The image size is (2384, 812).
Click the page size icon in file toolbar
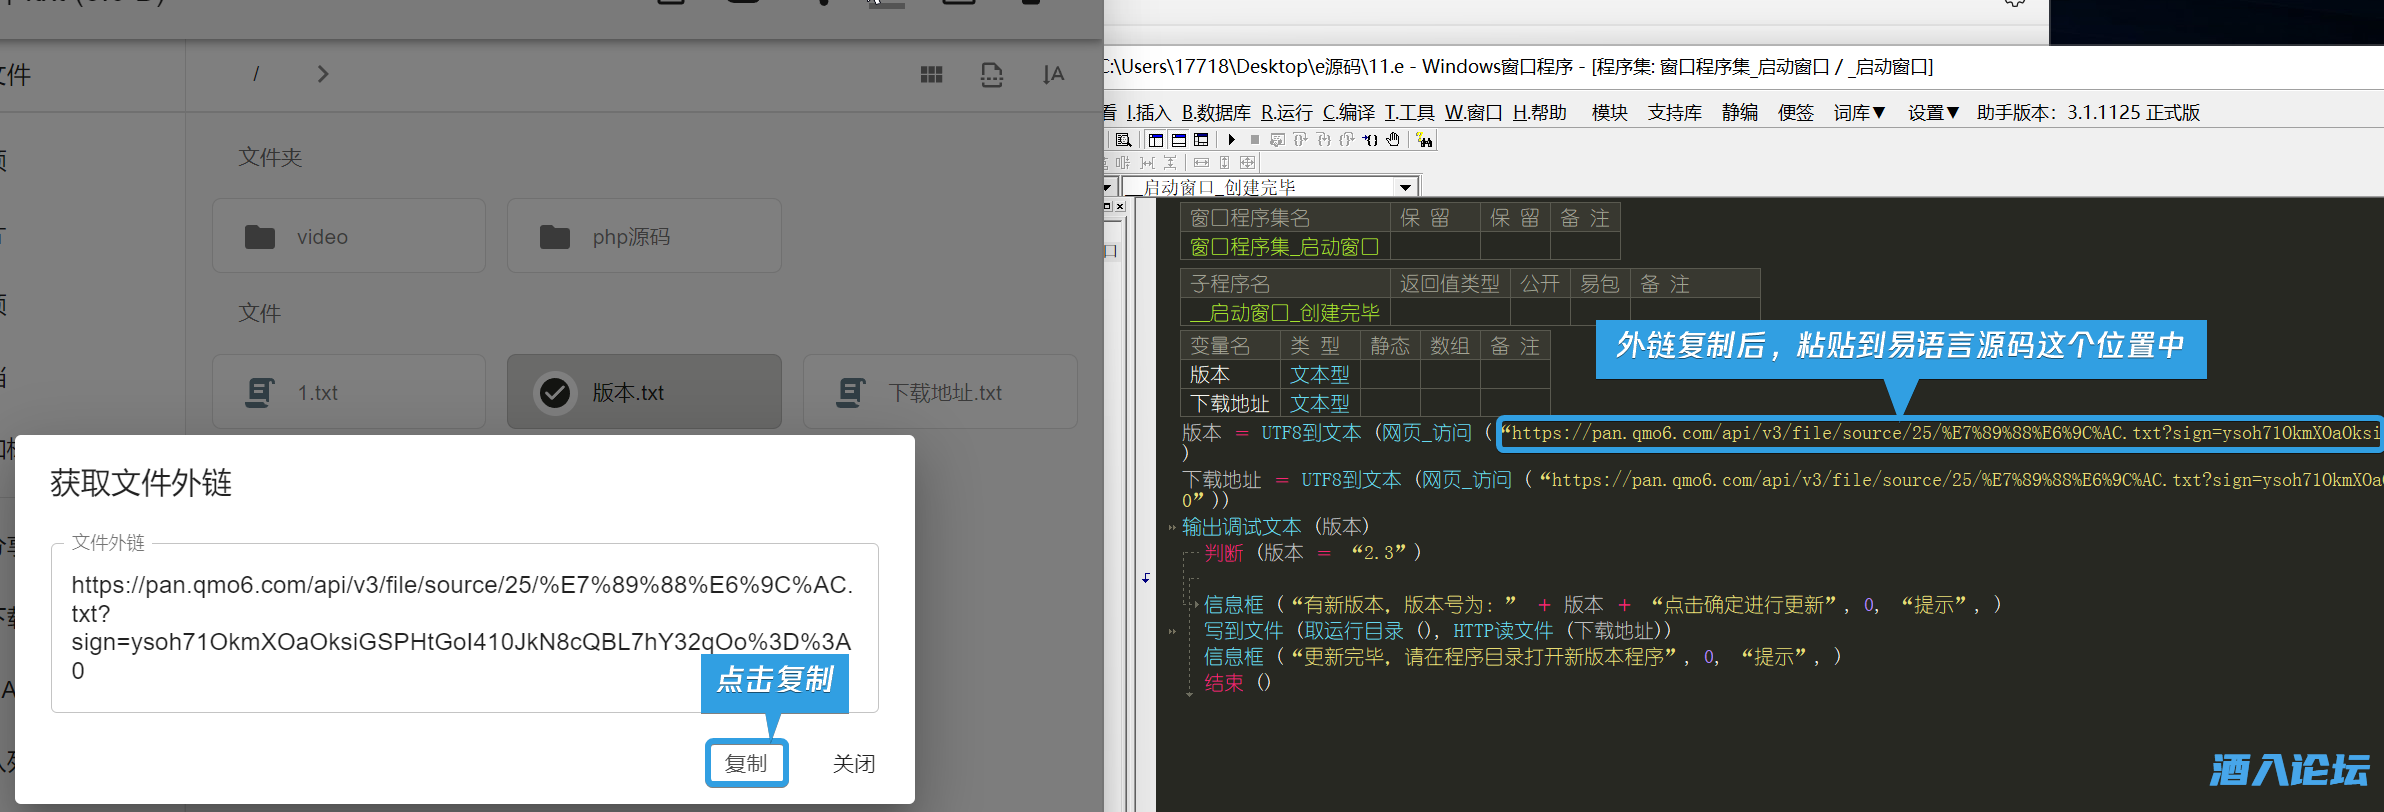(x=991, y=75)
